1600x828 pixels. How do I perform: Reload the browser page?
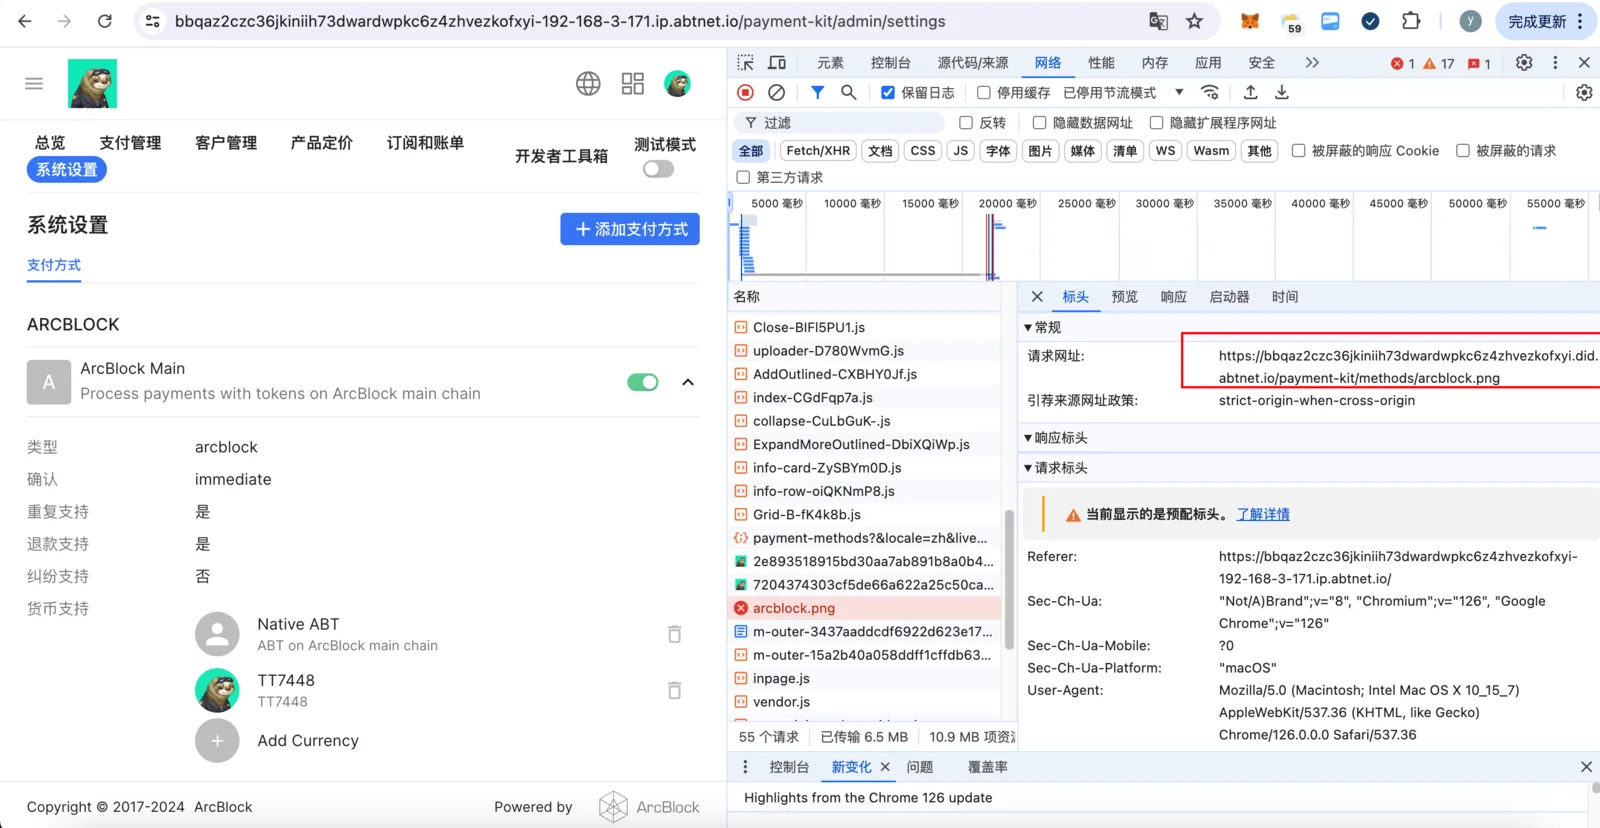pyautogui.click(x=105, y=21)
